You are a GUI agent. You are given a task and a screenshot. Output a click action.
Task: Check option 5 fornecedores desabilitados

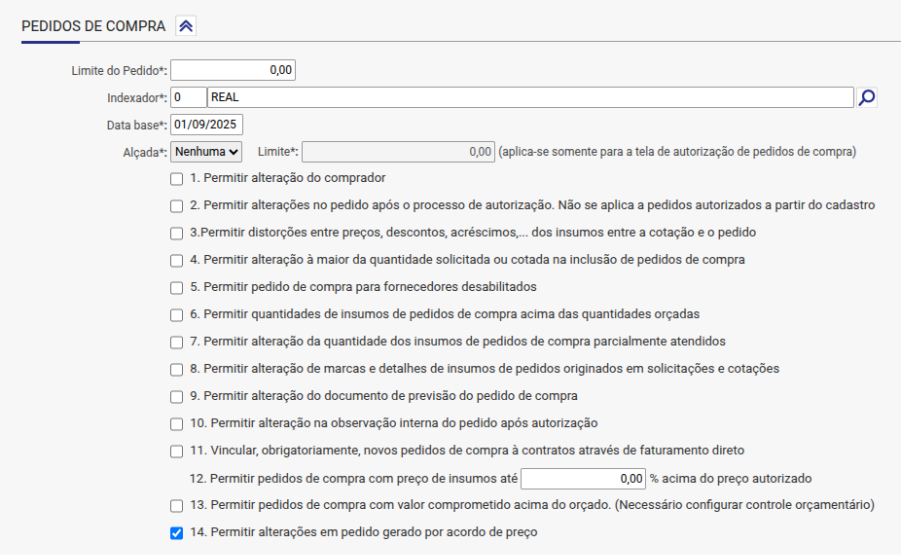(176, 288)
